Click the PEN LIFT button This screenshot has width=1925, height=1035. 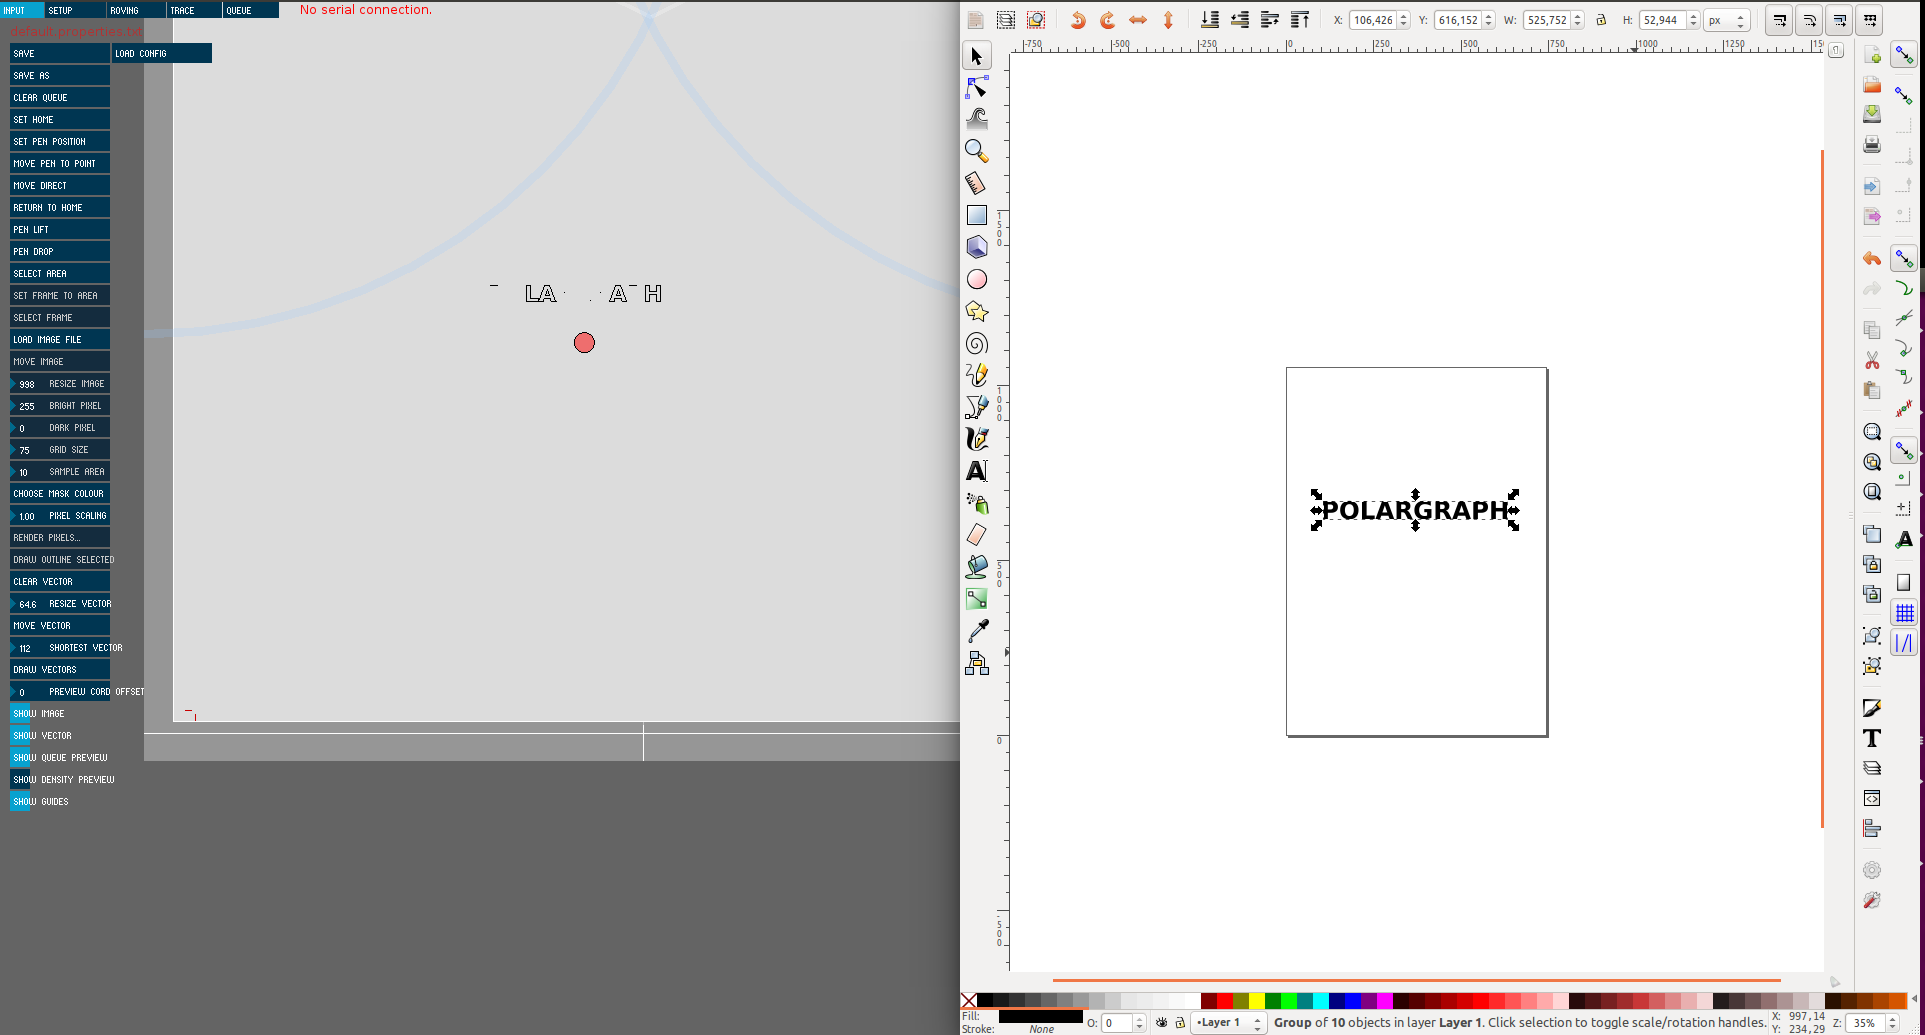pos(59,230)
